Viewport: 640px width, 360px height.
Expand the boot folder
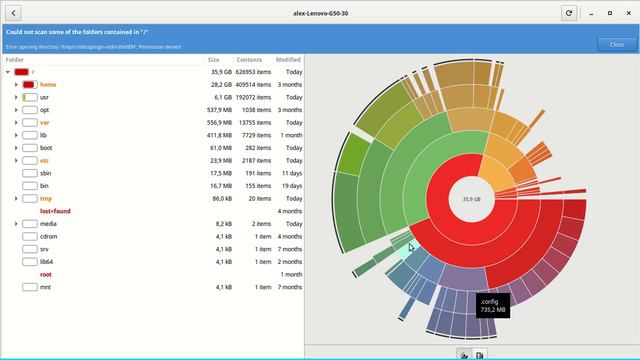[x=16, y=148]
